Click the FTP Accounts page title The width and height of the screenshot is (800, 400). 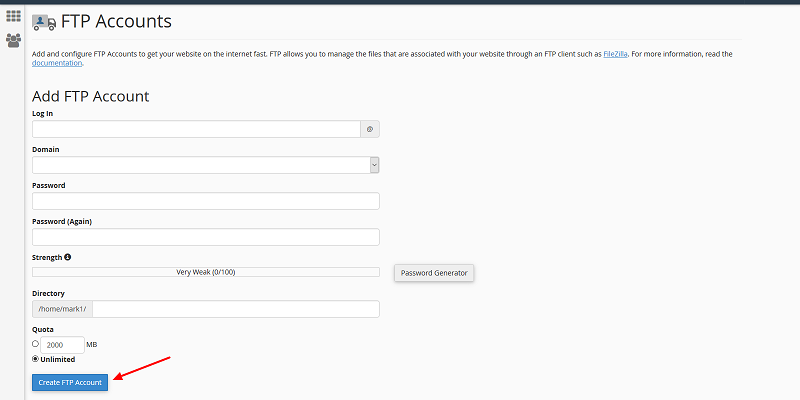point(116,21)
